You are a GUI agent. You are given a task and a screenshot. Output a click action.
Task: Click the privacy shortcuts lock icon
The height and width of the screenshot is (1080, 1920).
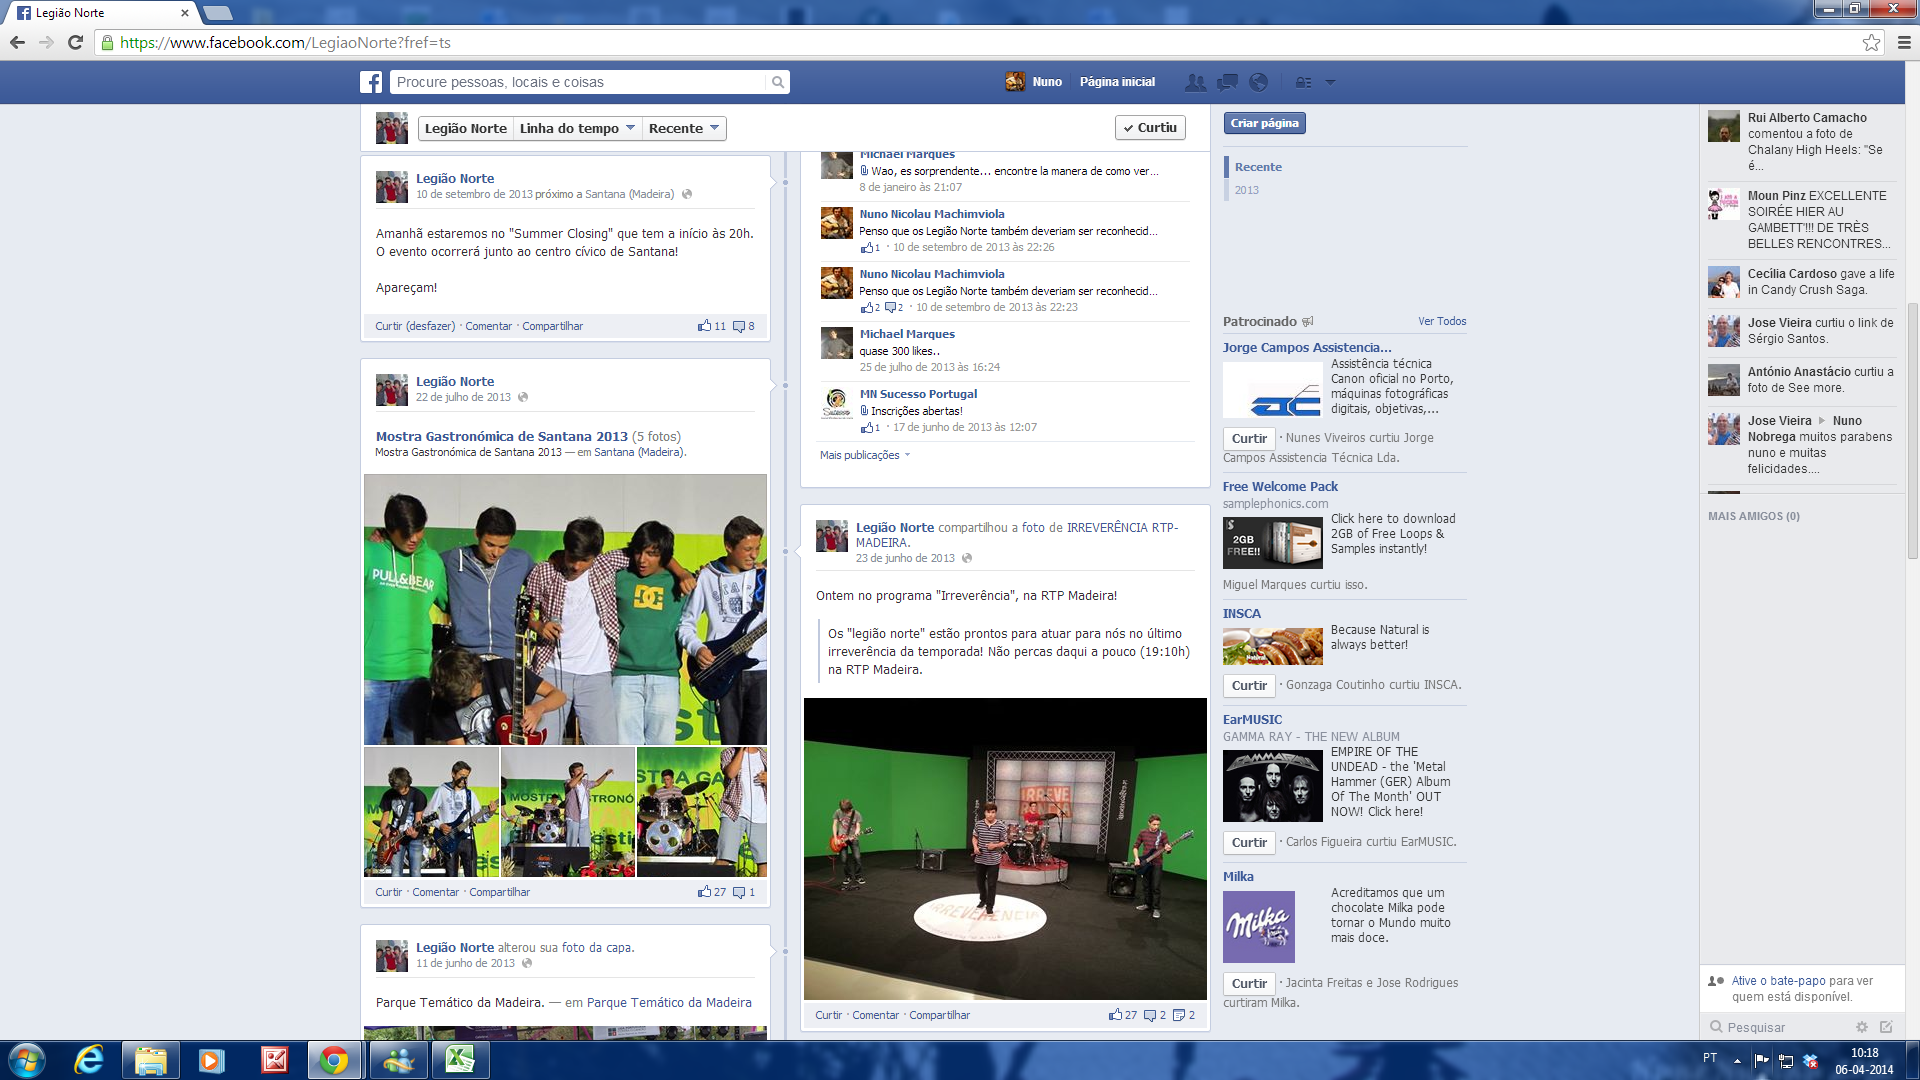(x=1303, y=82)
